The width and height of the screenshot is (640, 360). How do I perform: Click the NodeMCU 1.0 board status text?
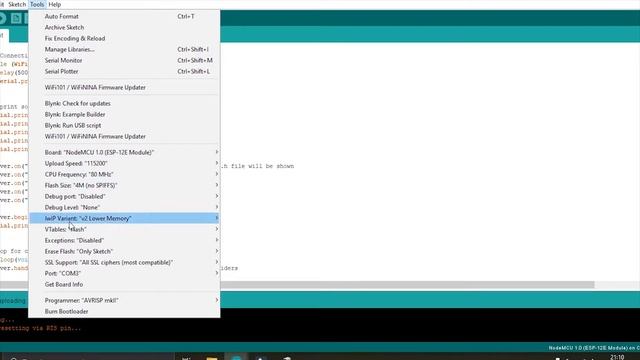[594, 348]
